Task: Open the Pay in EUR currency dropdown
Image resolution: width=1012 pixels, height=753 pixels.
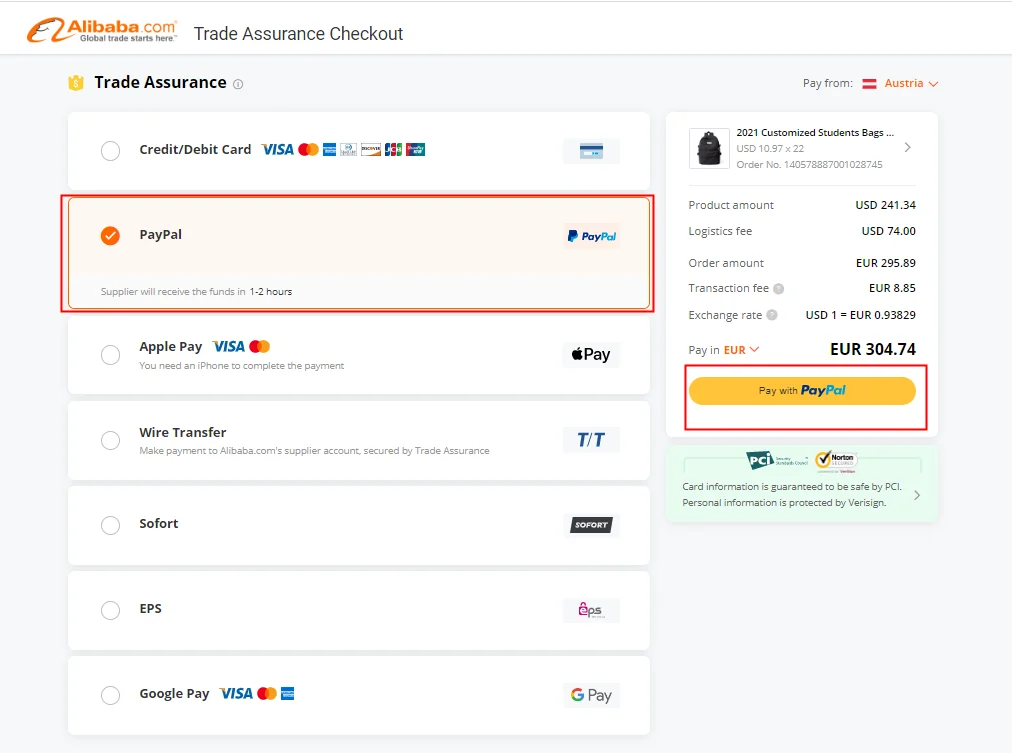Action: (x=741, y=350)
